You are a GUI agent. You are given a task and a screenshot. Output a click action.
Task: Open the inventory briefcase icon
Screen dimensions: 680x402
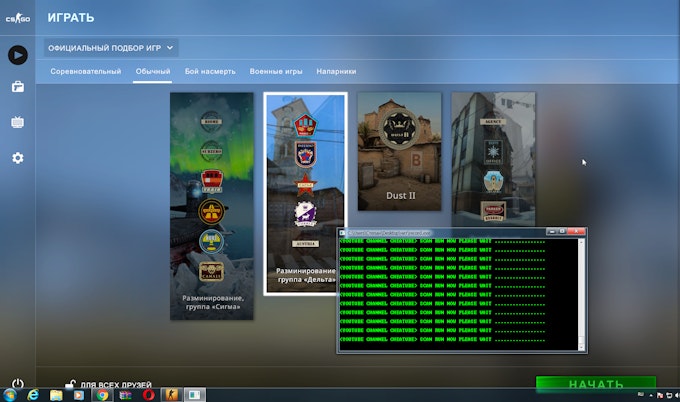pos(18,87)
